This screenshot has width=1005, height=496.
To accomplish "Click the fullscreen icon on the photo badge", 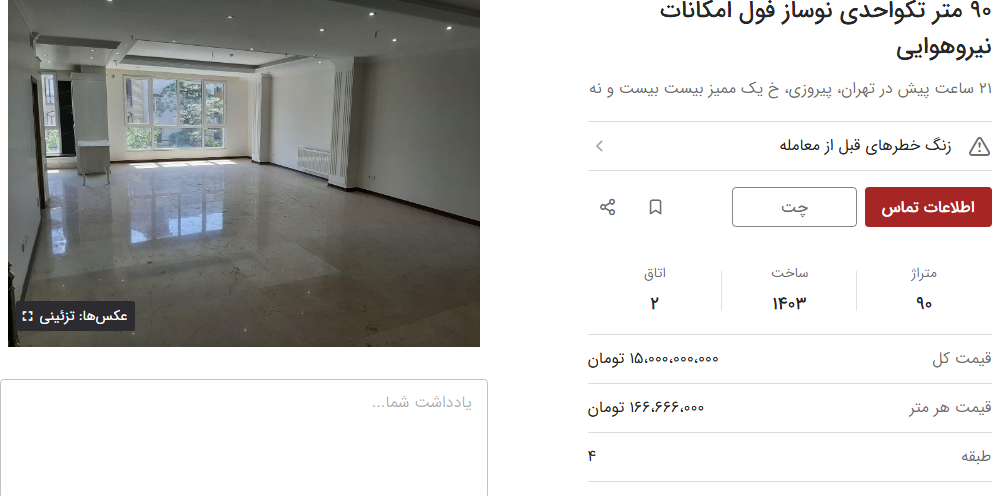I will (27, 316).
